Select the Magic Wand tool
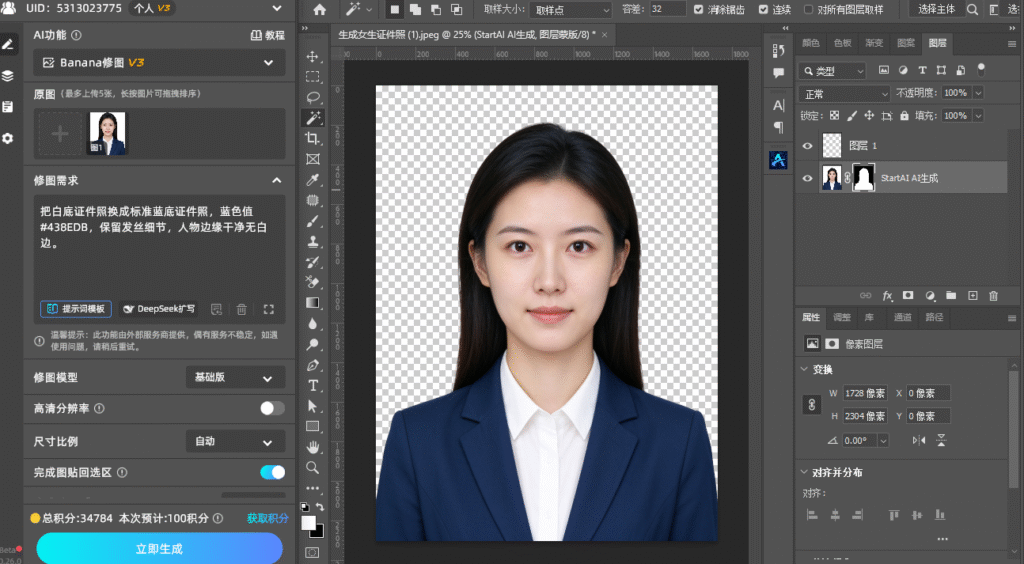Screen dimensions: 1024x564 (313, 118)
